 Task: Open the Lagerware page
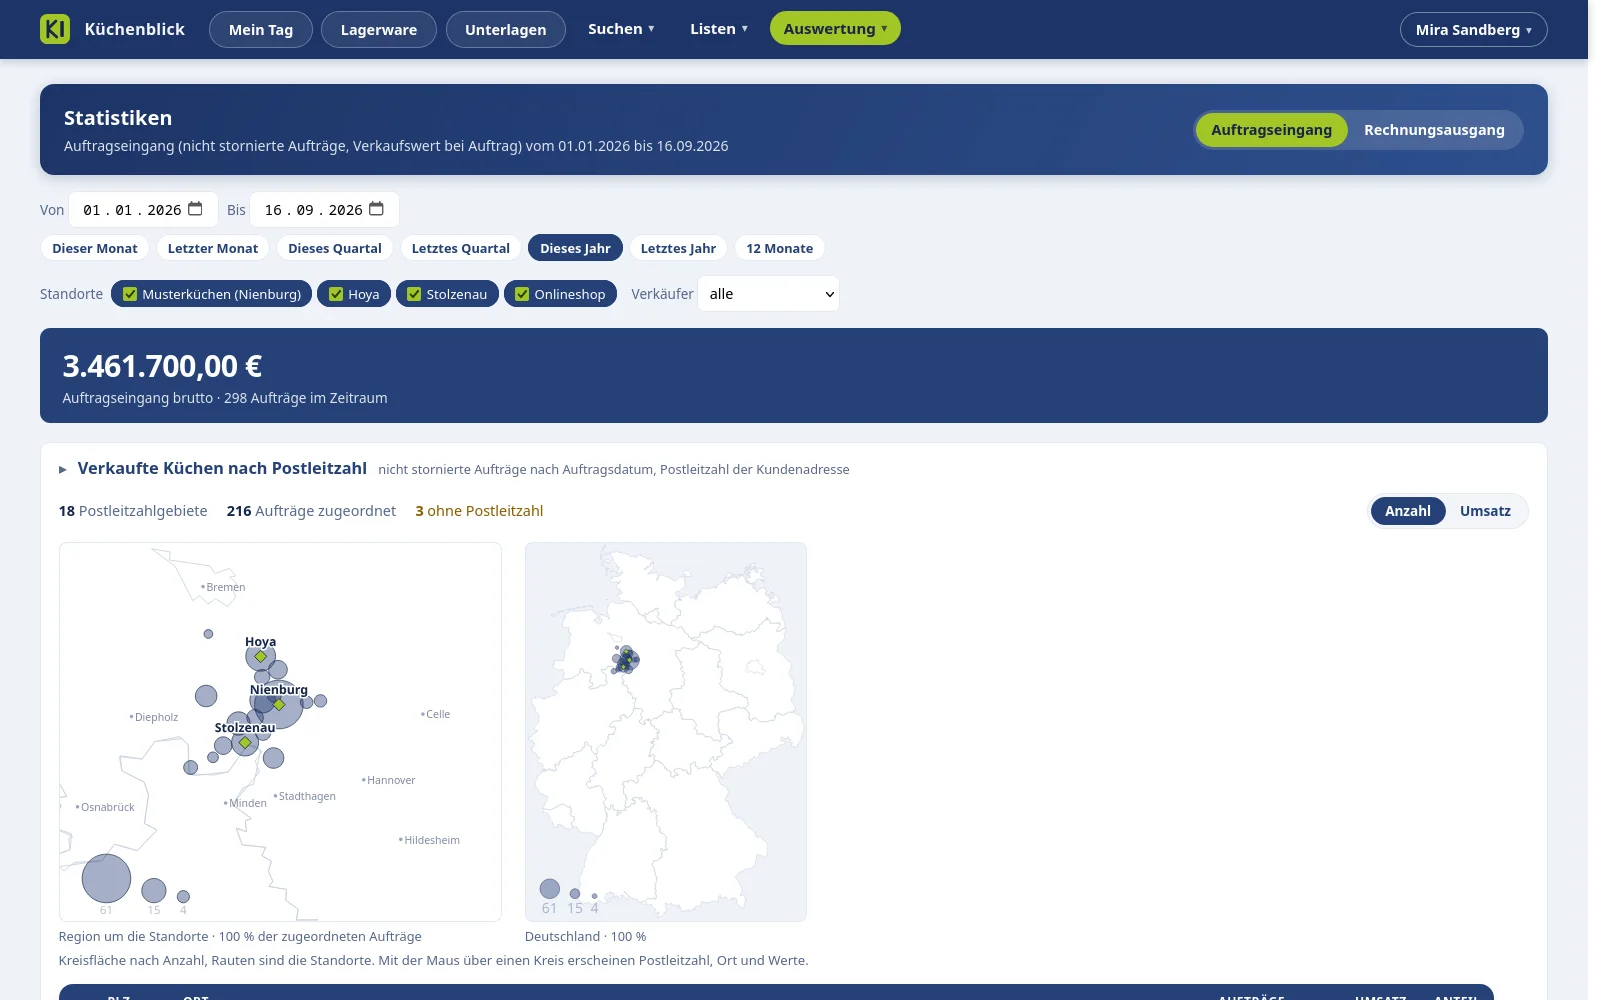pos(379,30)
